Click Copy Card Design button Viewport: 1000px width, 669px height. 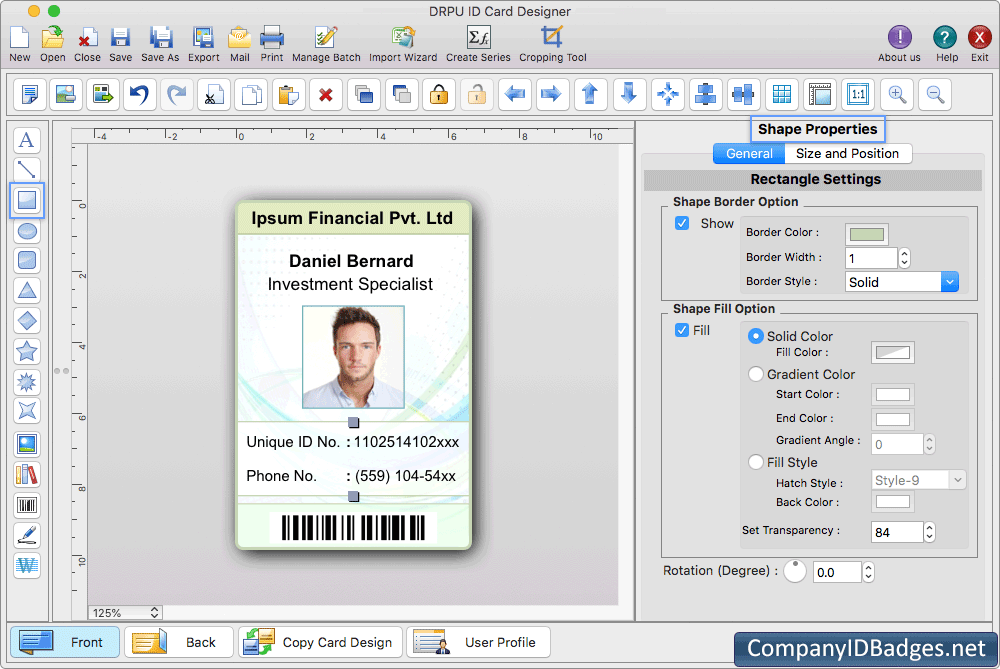320,642
